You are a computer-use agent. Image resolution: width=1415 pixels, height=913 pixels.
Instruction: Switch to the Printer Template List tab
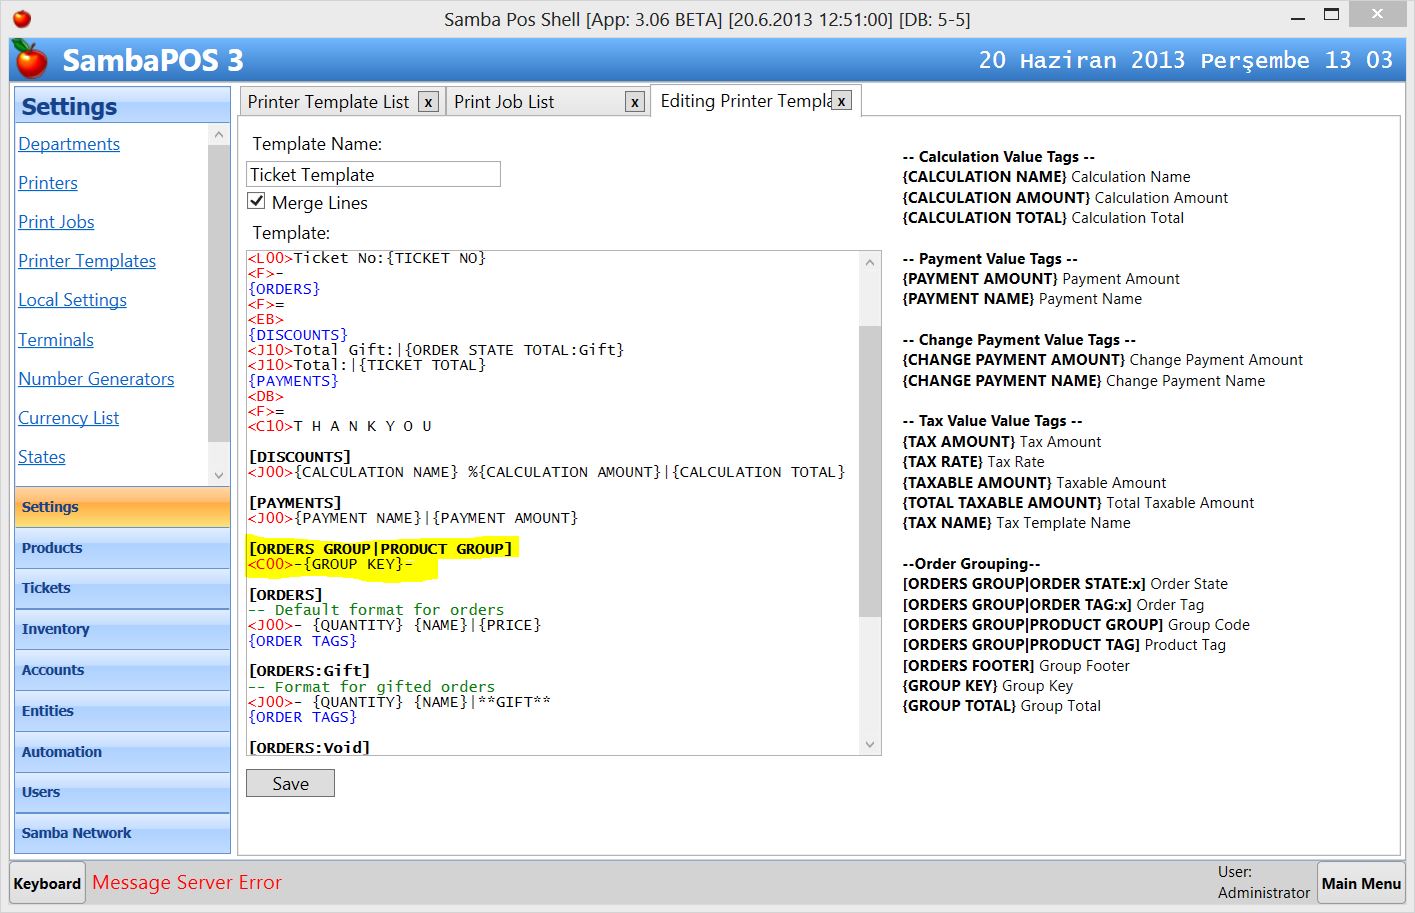click(x=328, y=102)
